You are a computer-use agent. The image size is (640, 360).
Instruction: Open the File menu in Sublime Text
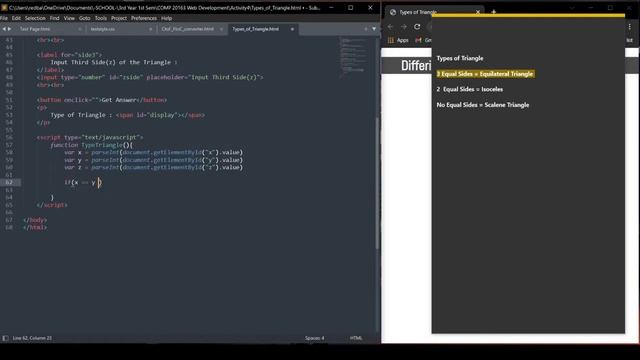coord(4,18)
